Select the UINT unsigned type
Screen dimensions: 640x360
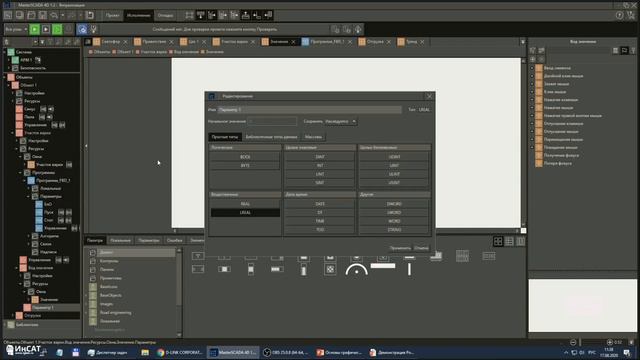tap(394, 165)
